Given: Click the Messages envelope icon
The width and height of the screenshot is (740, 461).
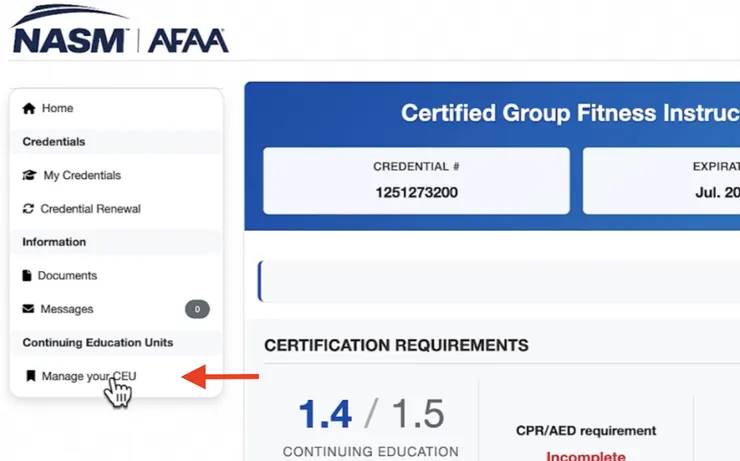Looking at the screenshot, I should point(28,309).
